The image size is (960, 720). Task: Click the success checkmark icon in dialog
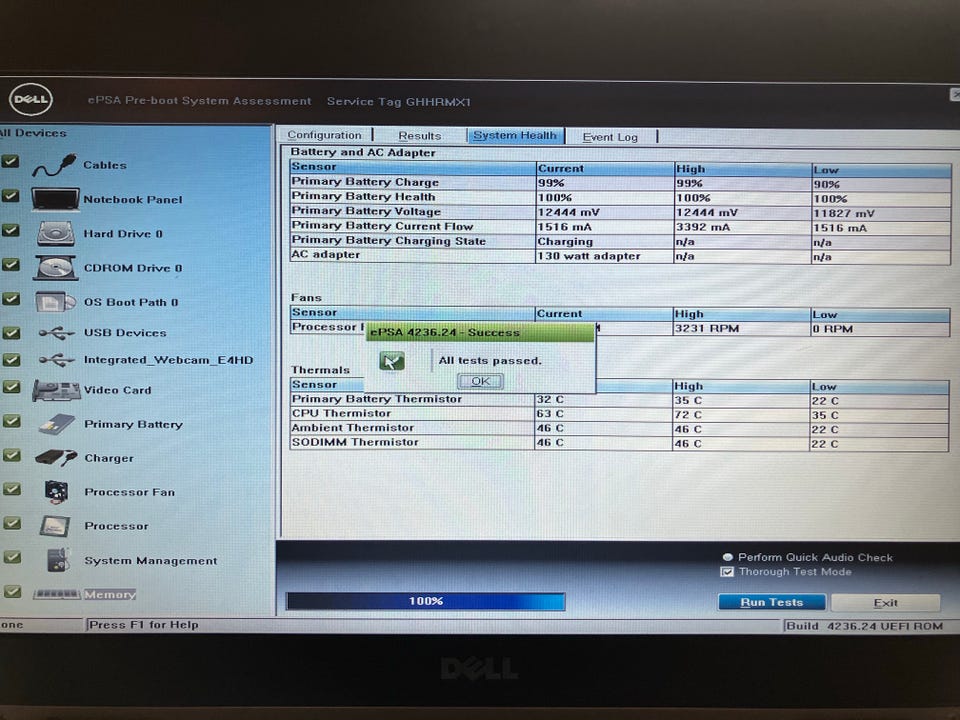click(392, 361)
